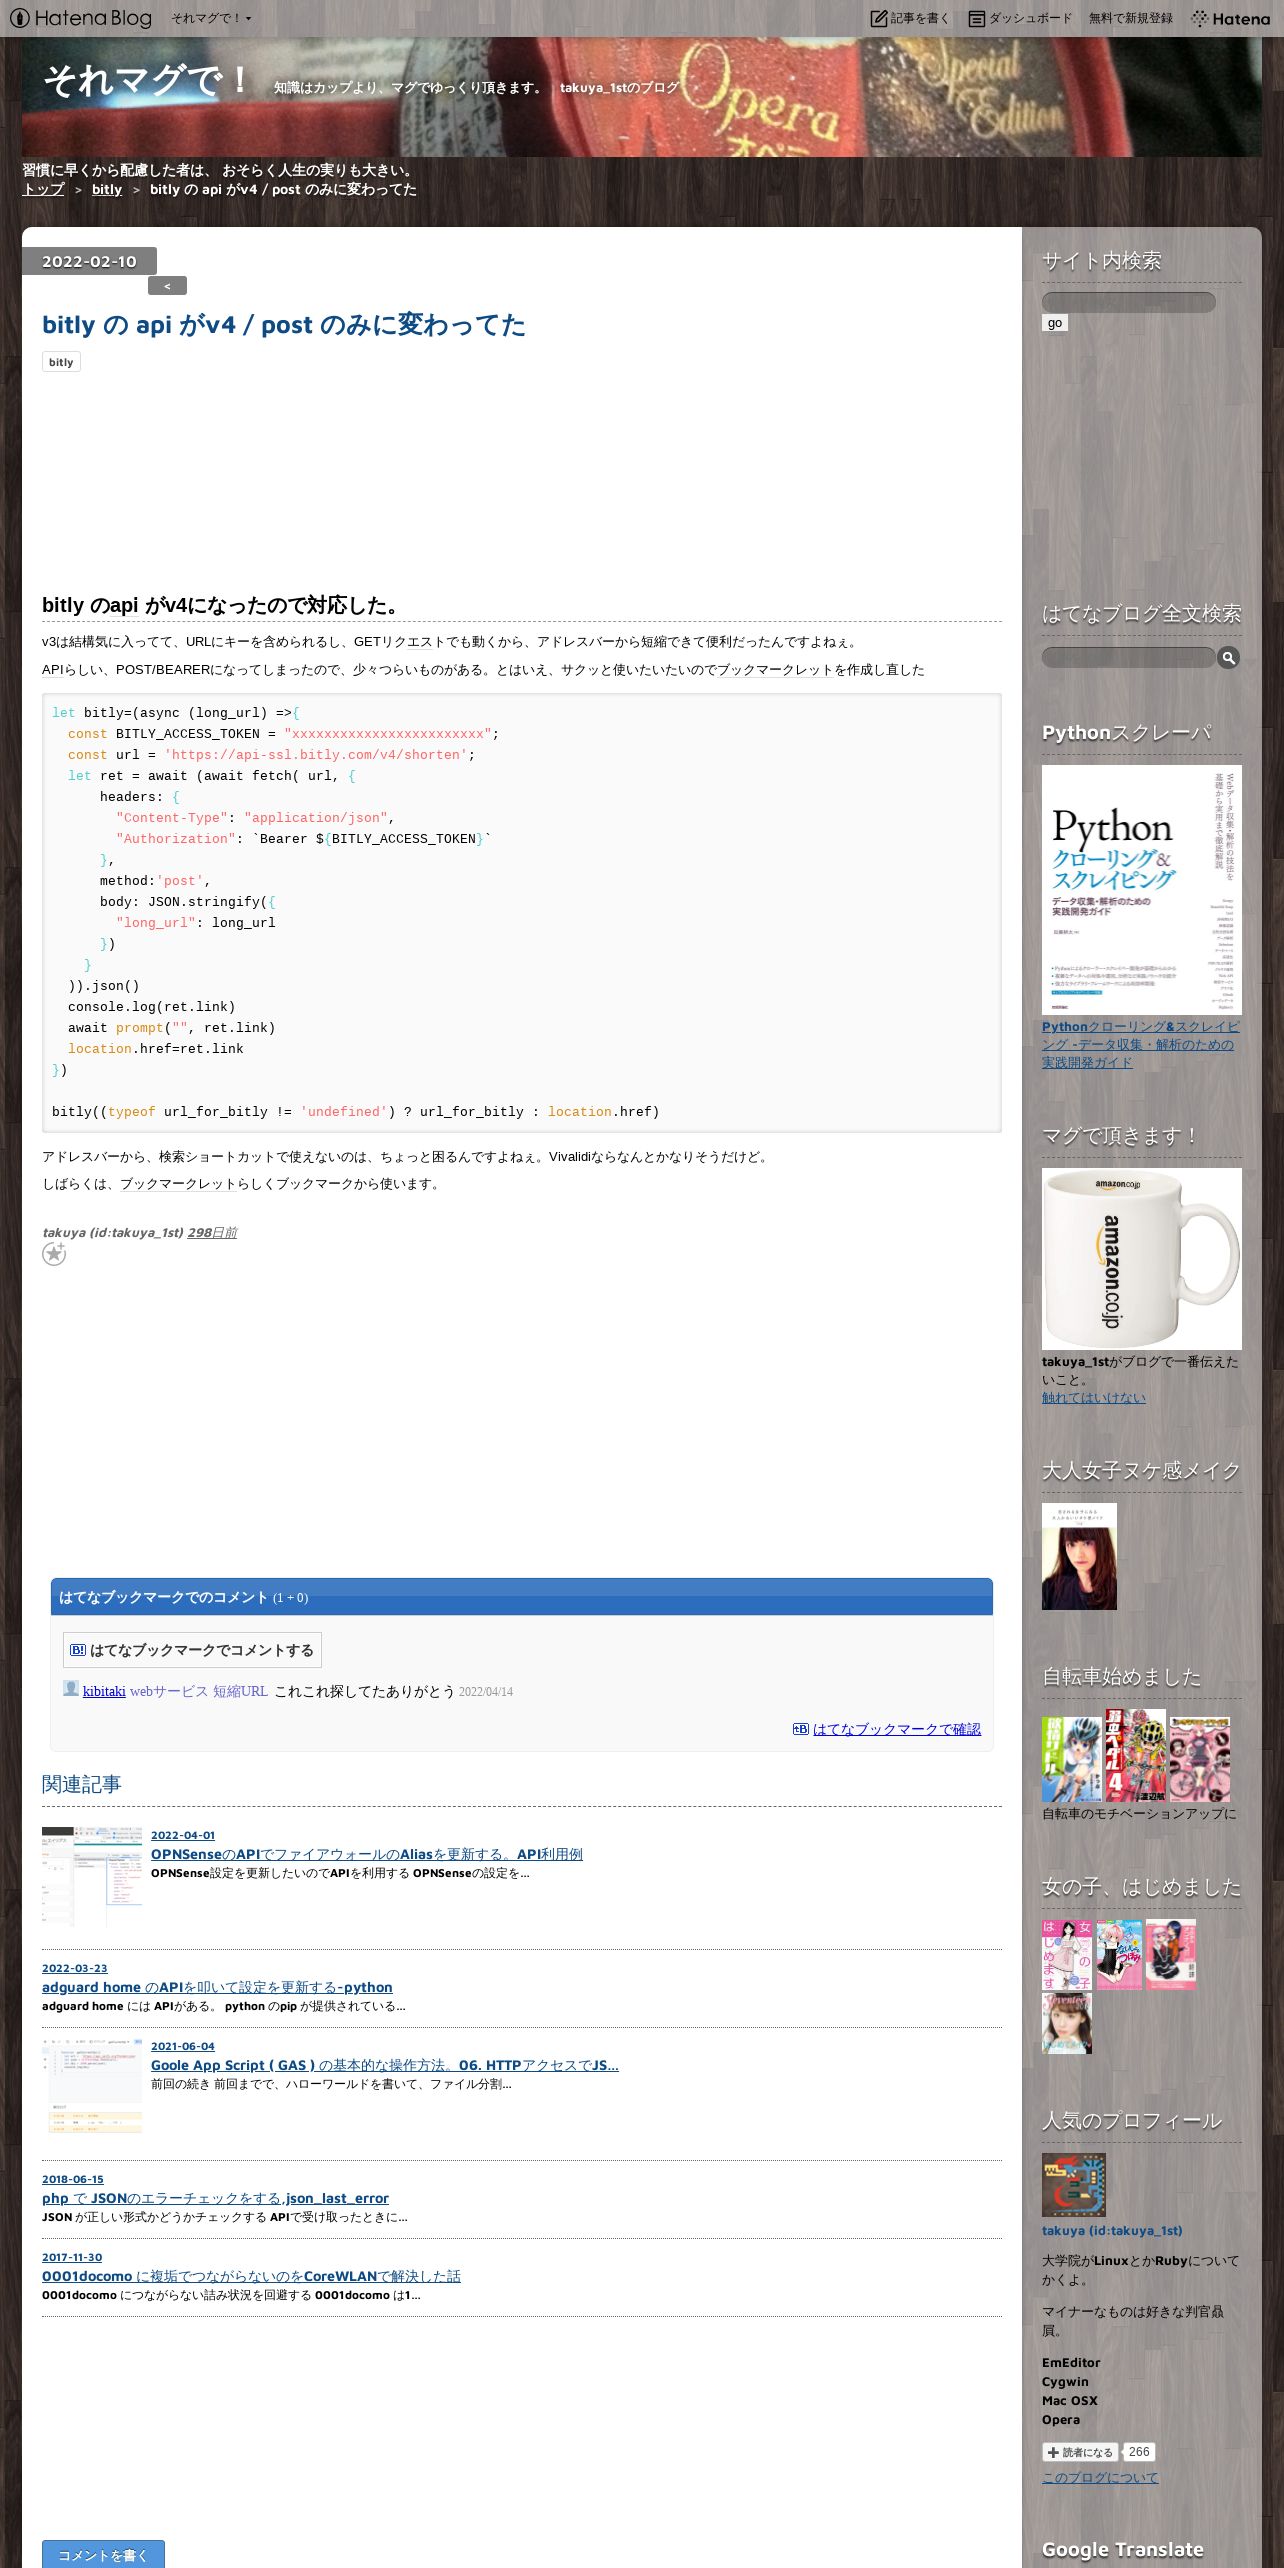
Task: Click the B! icon beside はてなブックマークで確認
Action: (x=801, y=1729)
